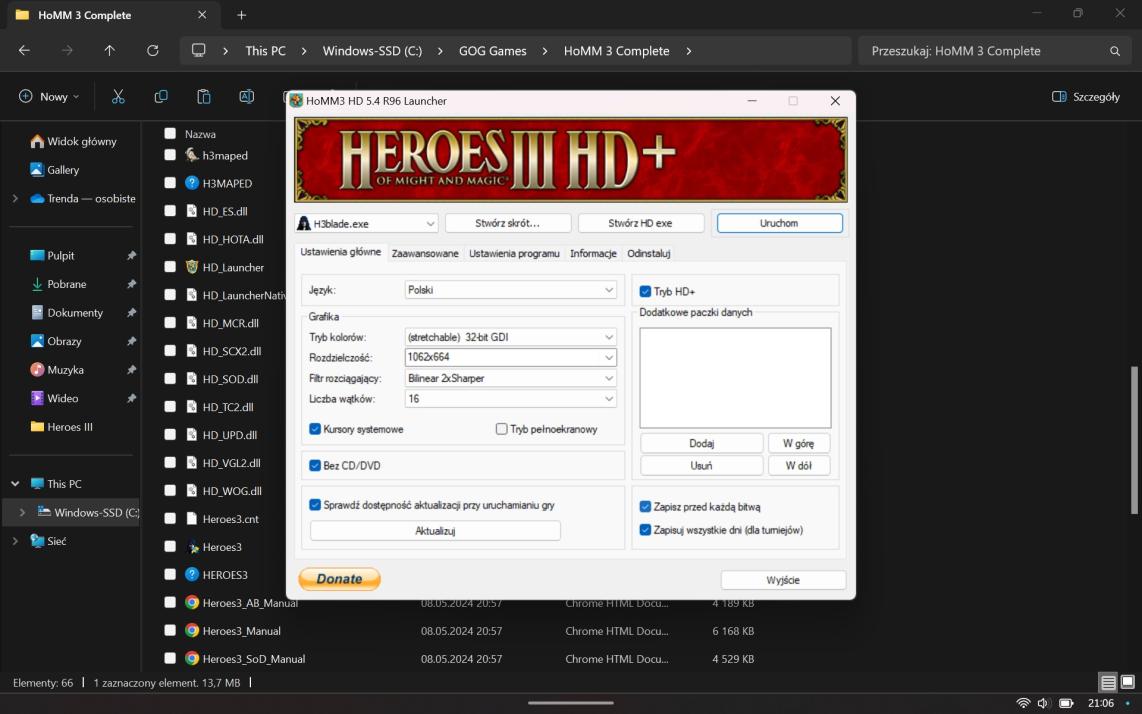The image size is (1142, 714).
Task: Click the Copy icon in Explorer toolbar
Action: pos(161,97)
